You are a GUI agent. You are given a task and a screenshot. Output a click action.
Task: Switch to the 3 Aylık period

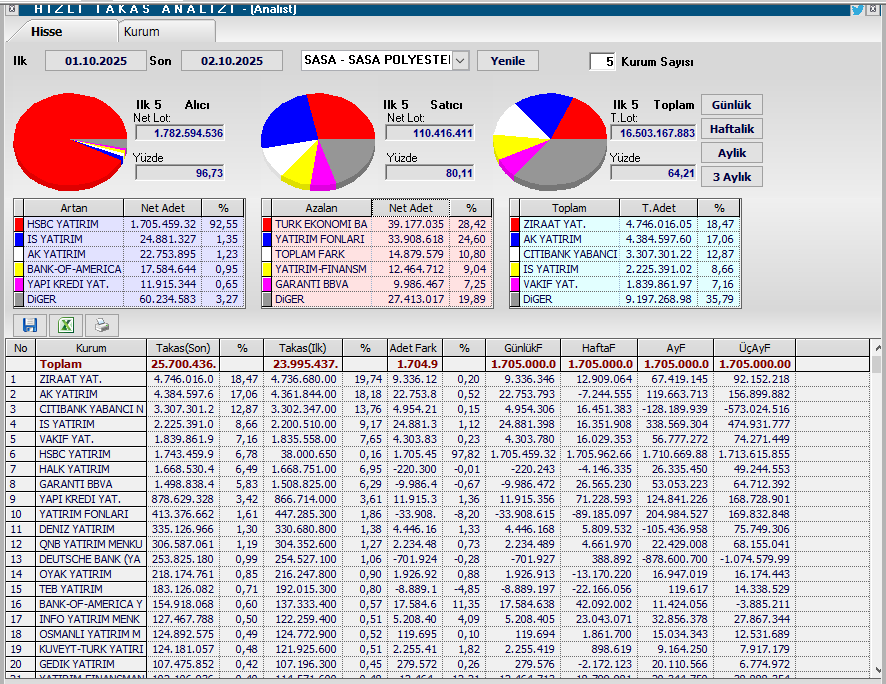click(x=731, y=177)
